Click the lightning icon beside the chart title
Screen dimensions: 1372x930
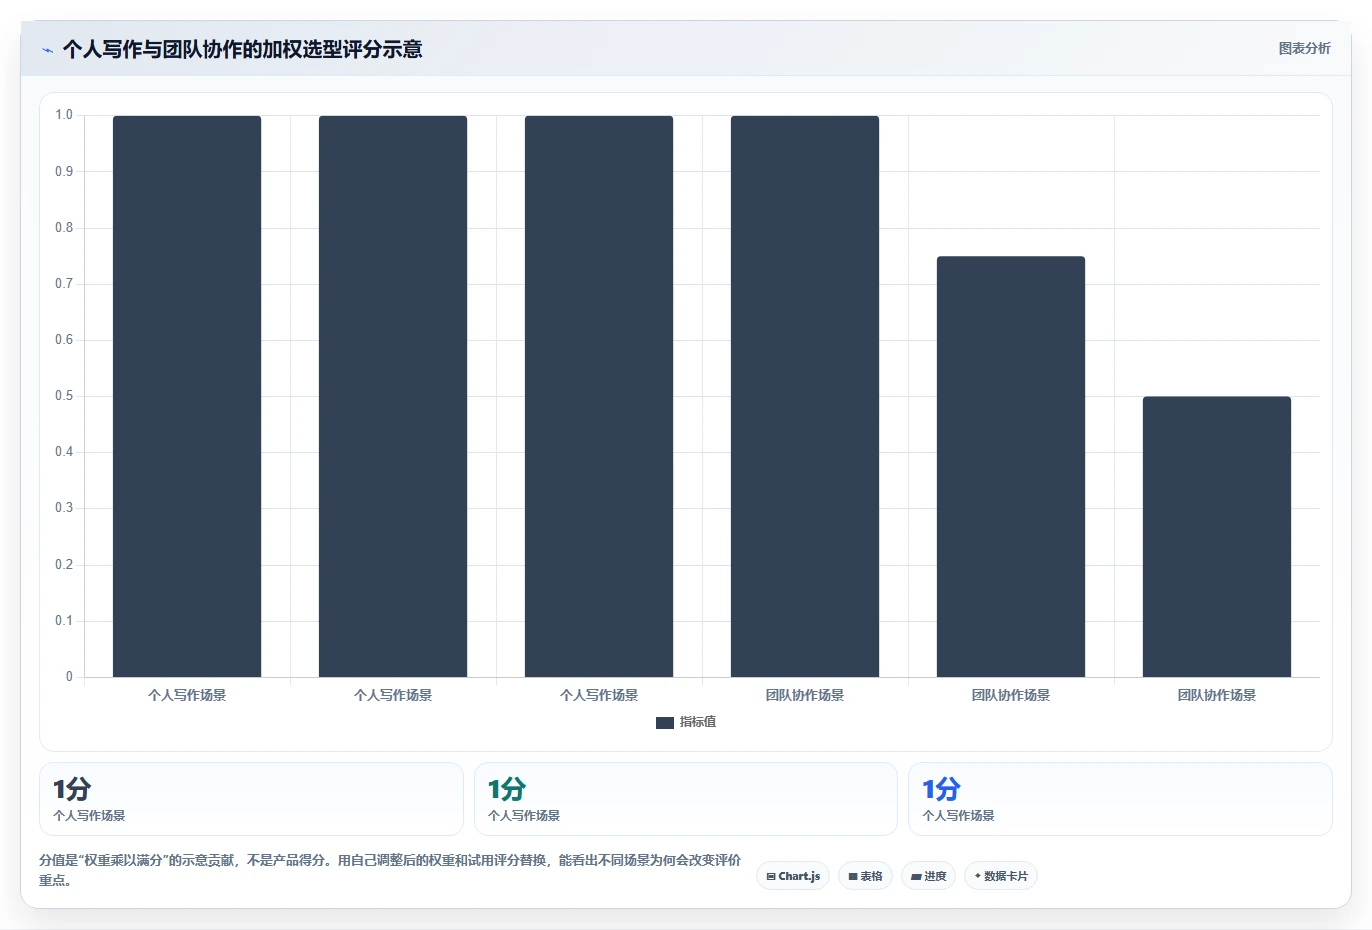tap(47, 50)
